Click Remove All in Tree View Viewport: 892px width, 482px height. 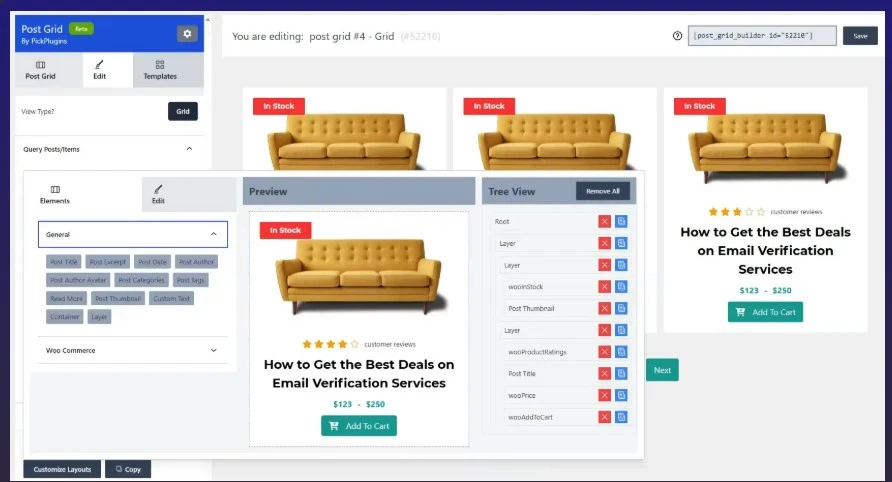(x=602, y=191)
